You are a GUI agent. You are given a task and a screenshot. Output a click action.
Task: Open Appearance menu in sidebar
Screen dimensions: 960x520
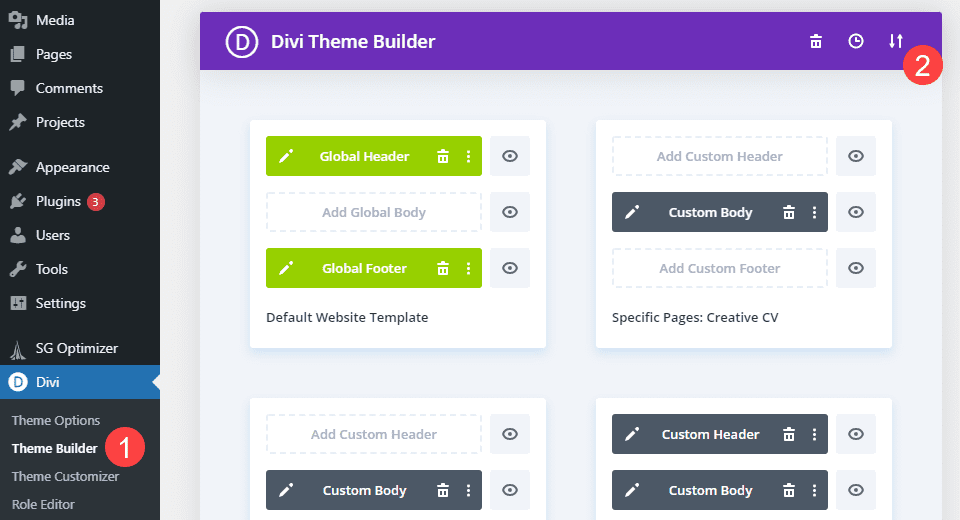point(80,167)
